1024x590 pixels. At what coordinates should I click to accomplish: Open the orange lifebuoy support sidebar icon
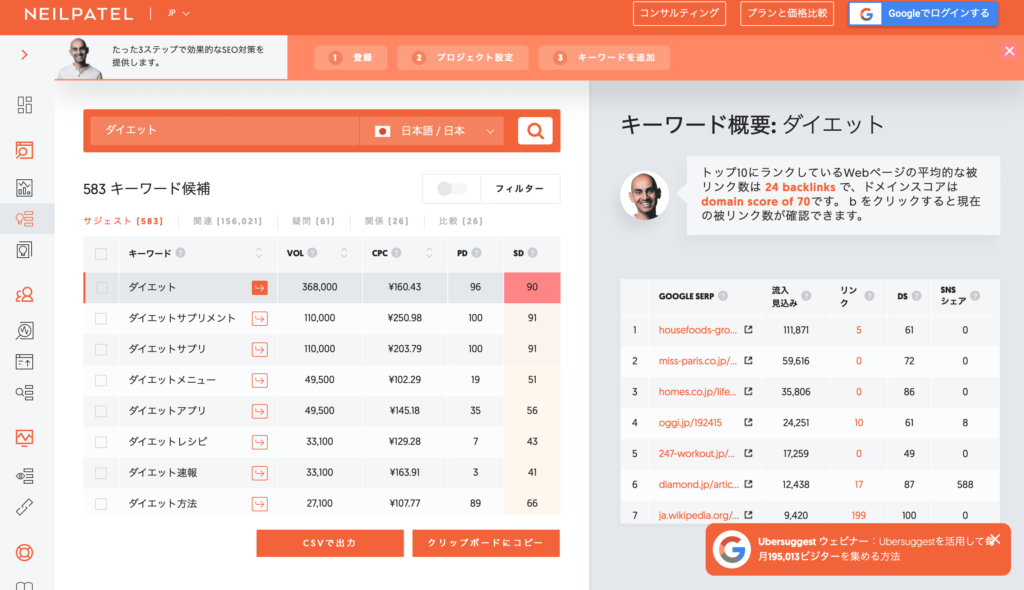24,553
